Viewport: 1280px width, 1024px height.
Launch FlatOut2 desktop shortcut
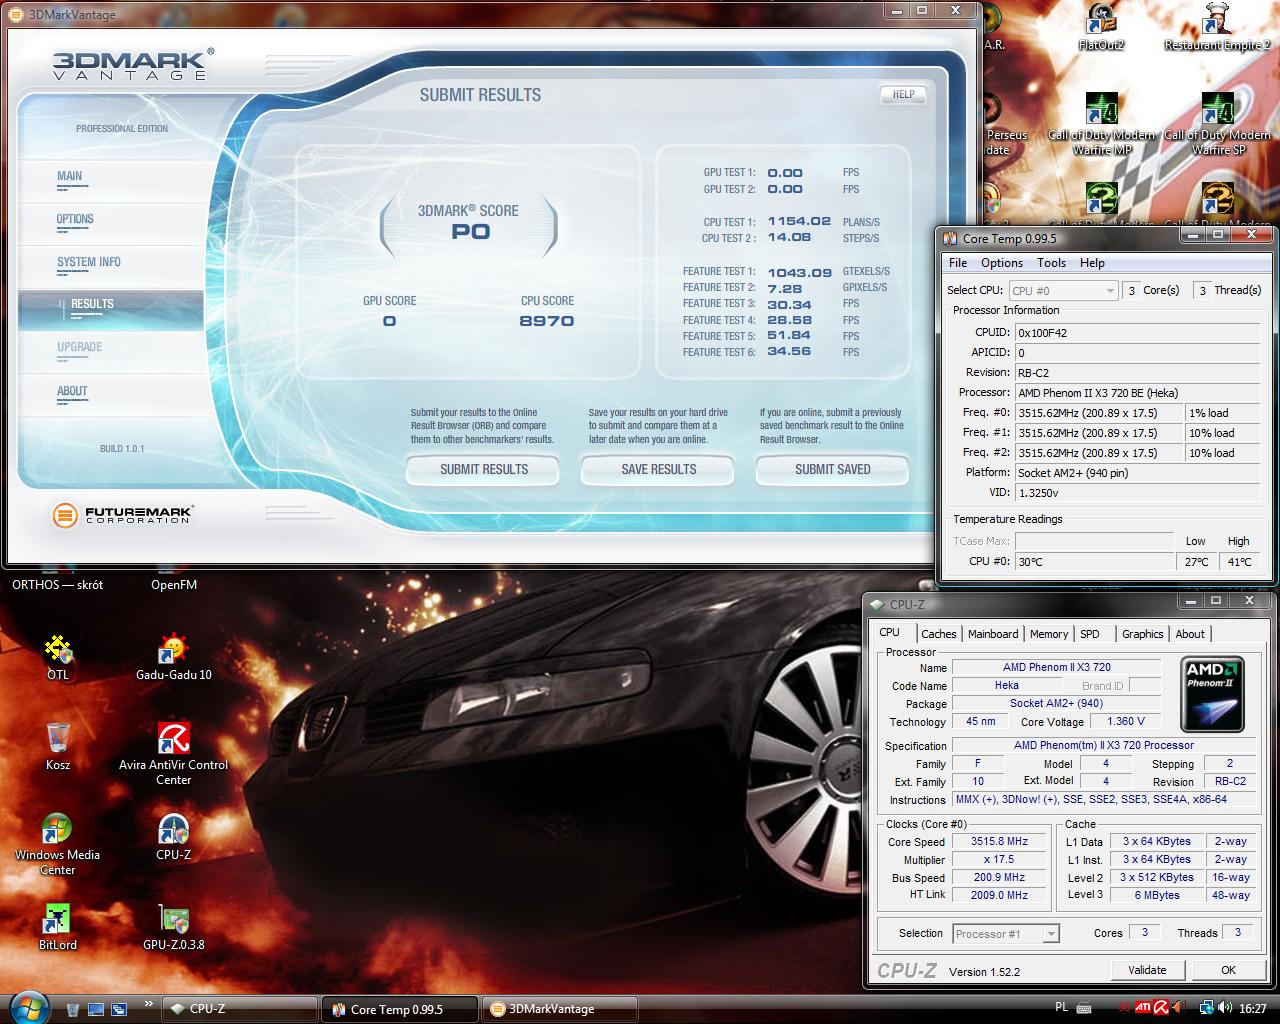coord(1101,27)
